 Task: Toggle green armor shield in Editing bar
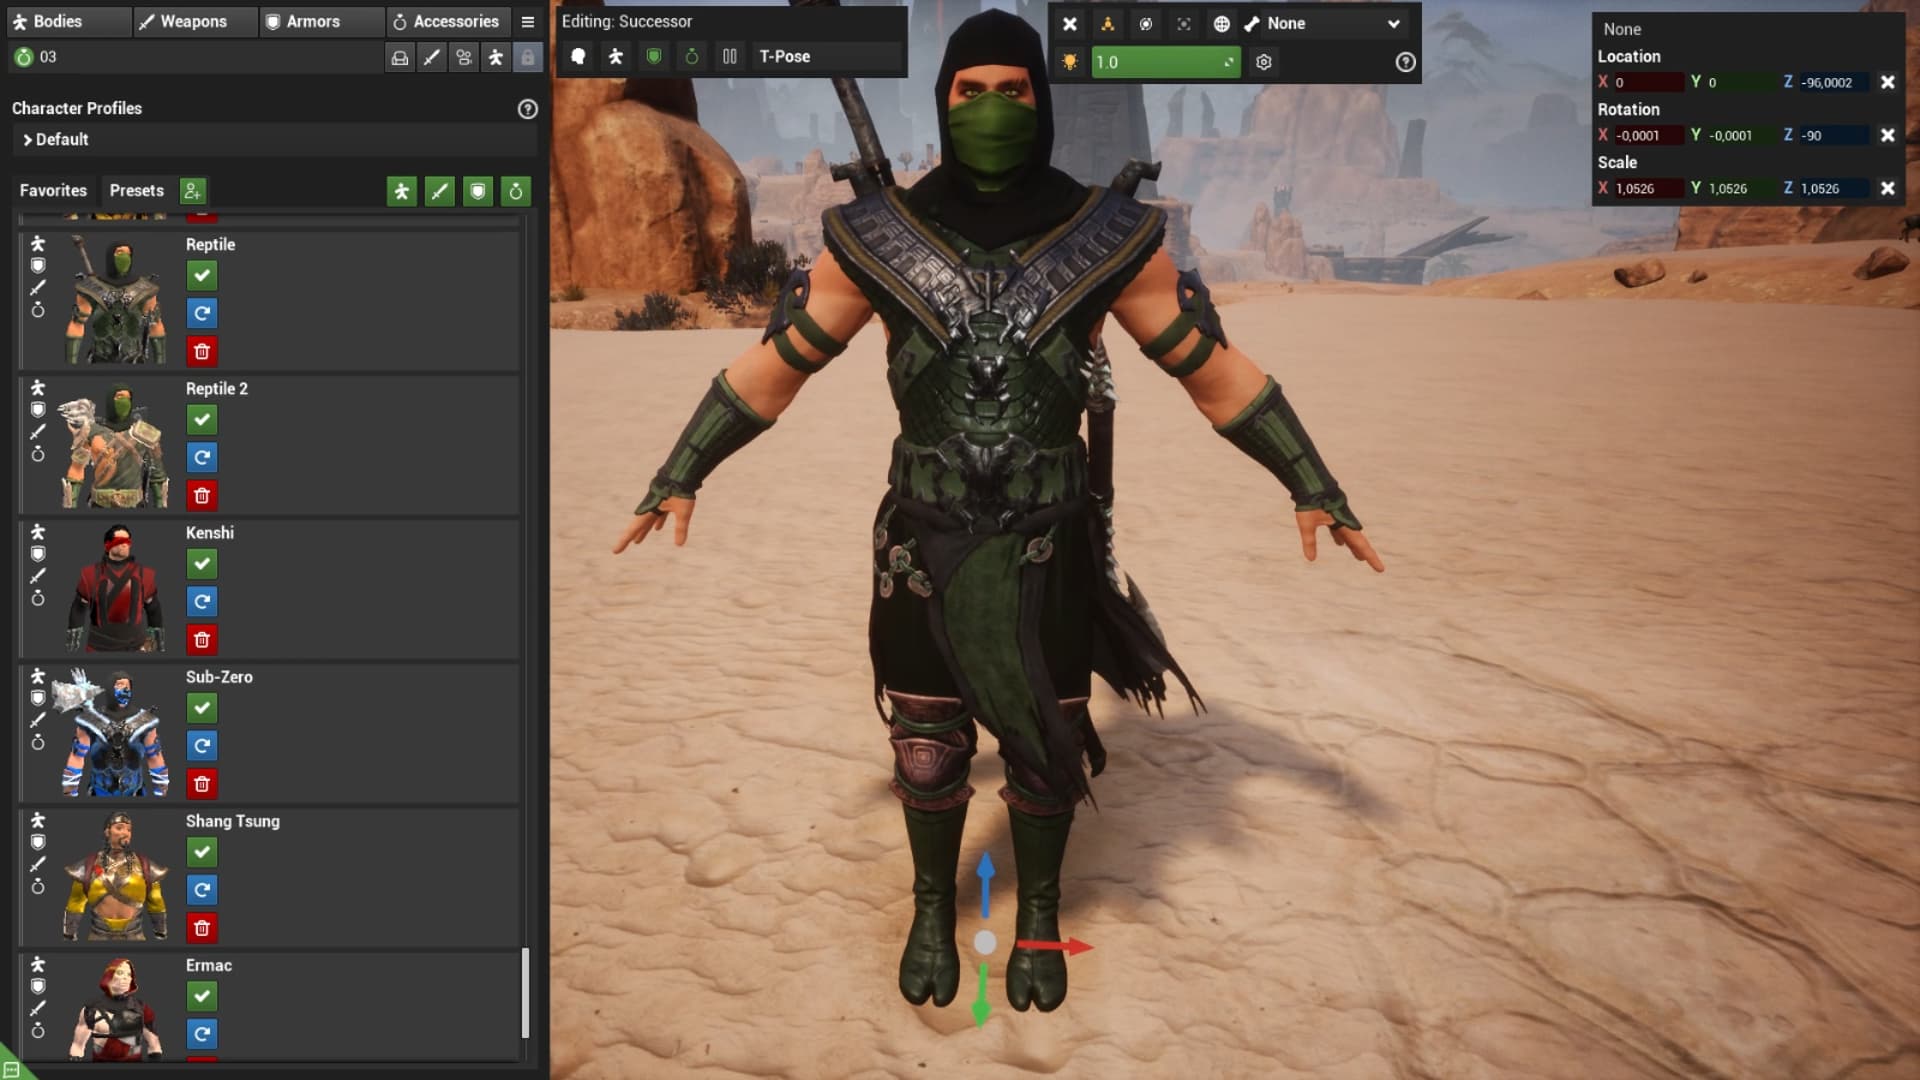pos(654,57)
